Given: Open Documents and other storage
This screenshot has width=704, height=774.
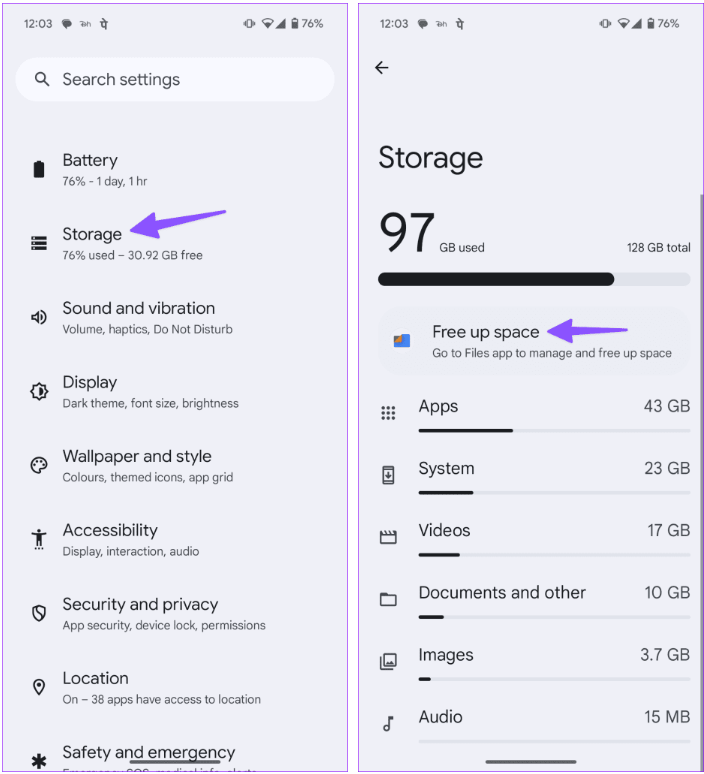Looking at the screenshot, I should point(535,599).
